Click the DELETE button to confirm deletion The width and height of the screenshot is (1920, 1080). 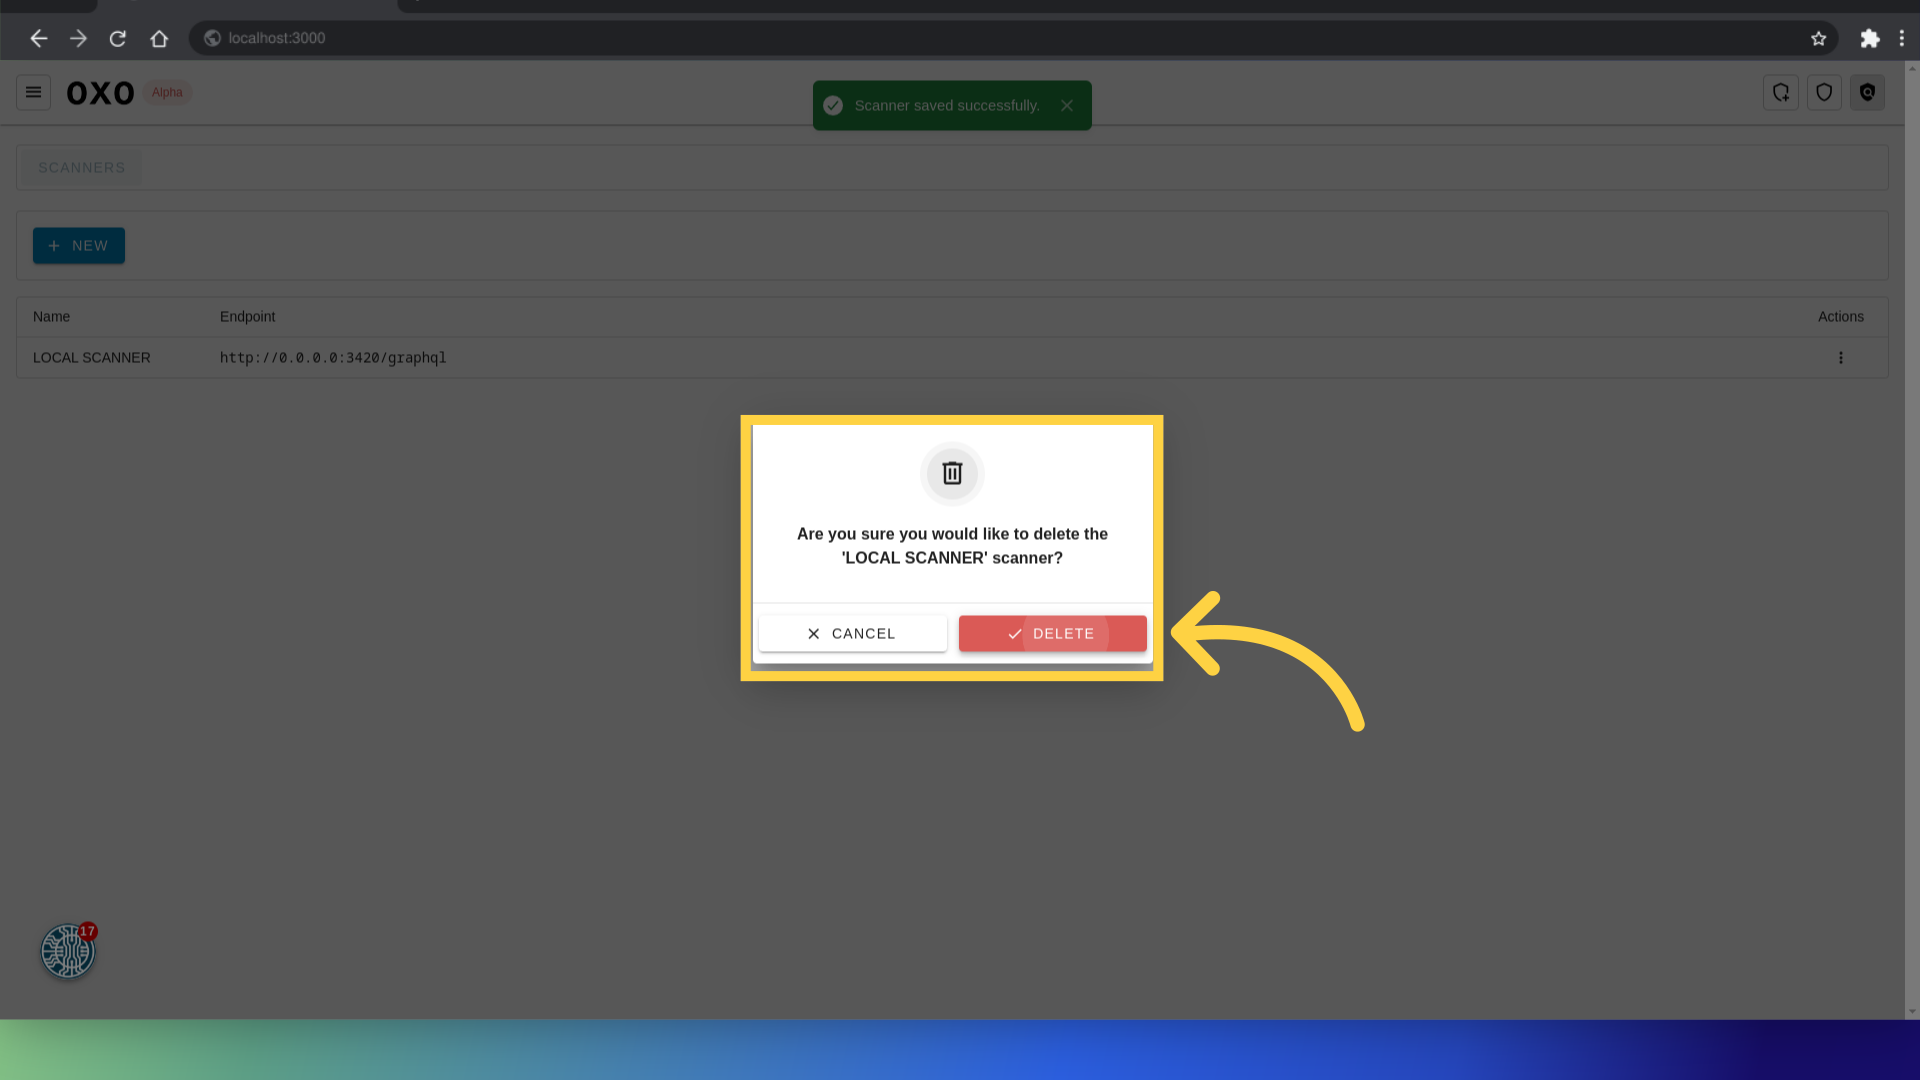click(1052, 633)
